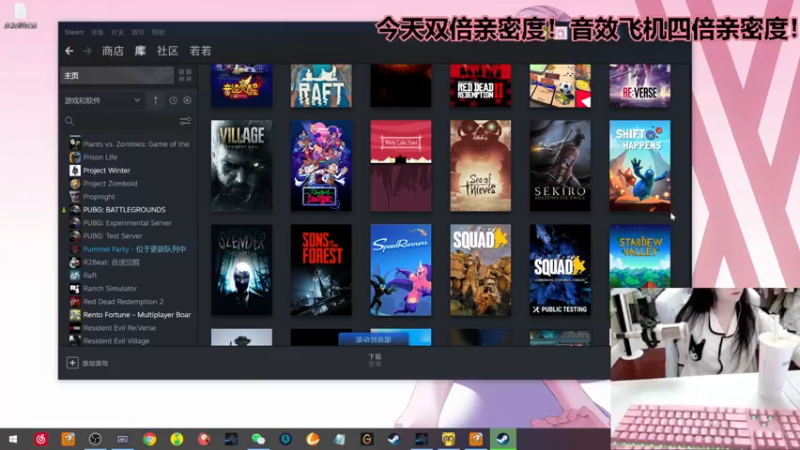The image size is (800, 450).
Task: Go back with the left arrow
Action: [69, 51]
